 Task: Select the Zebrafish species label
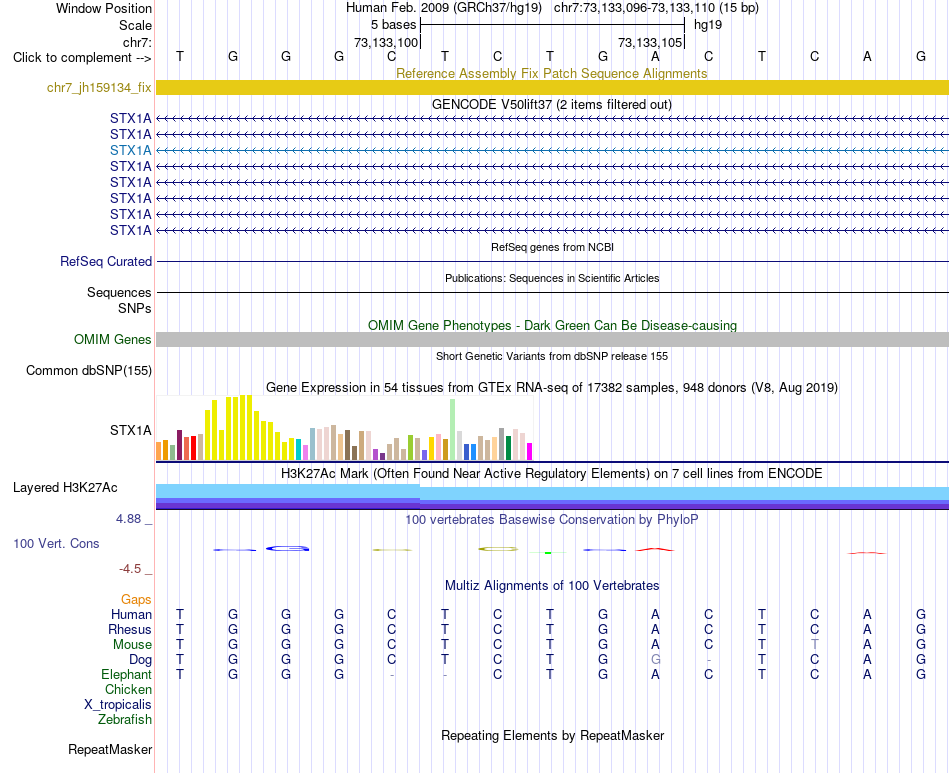124,720
